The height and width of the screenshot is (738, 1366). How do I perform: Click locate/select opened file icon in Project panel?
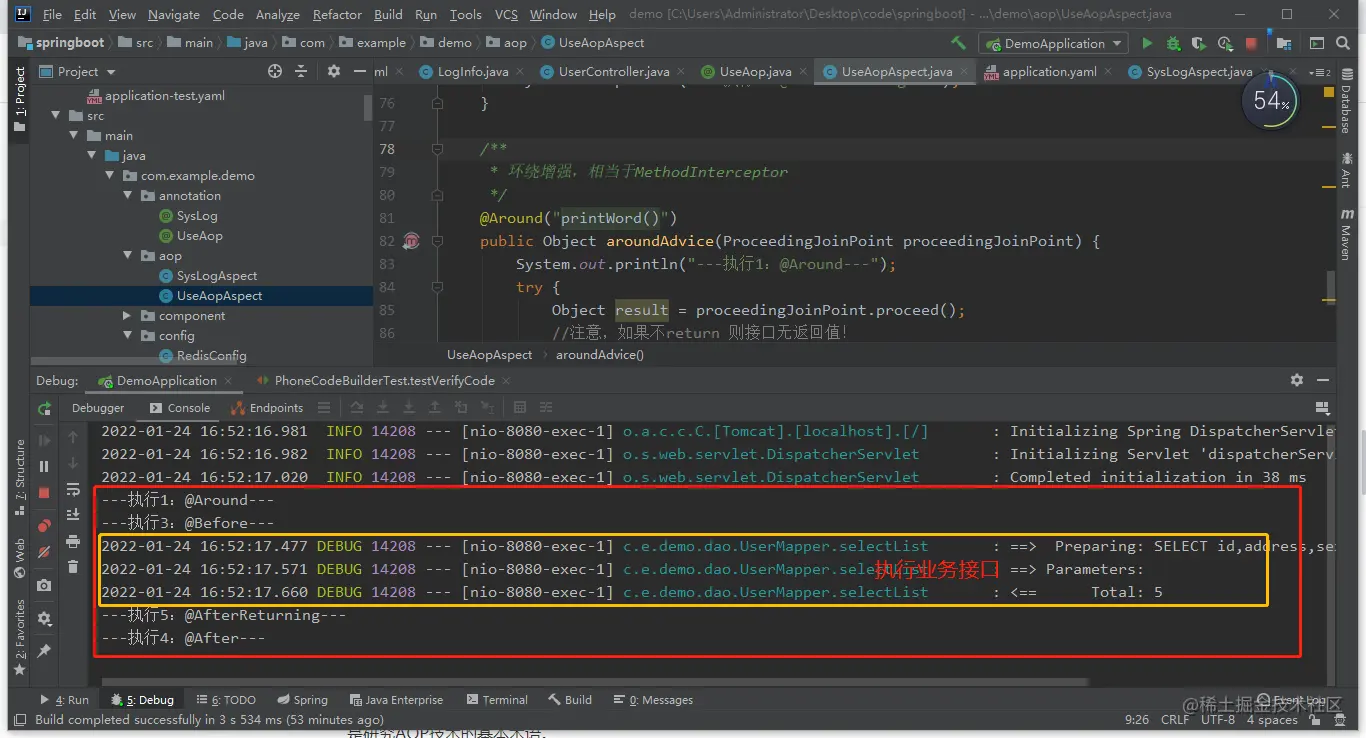(x=275, y=71)
